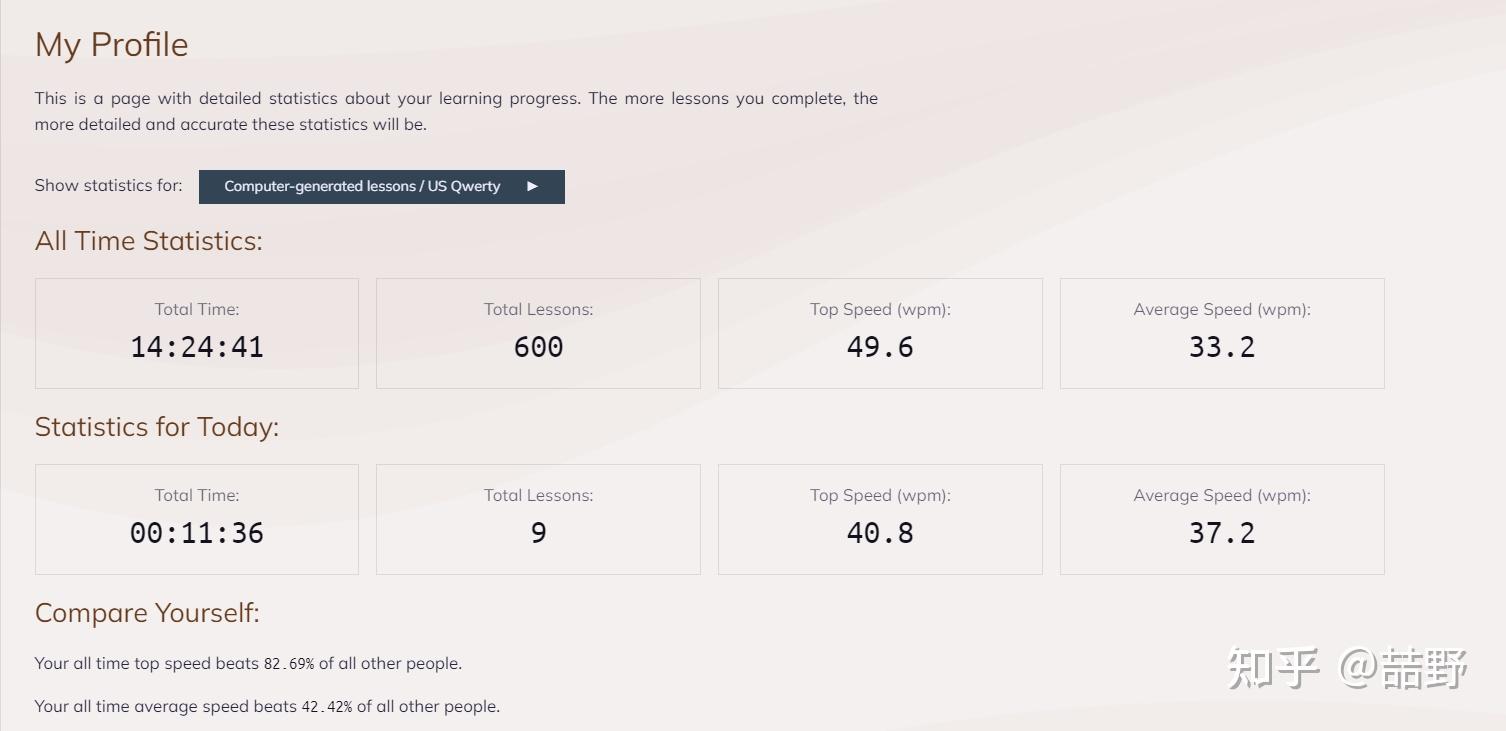Select the all-time Top Speed value 49.6
The image size is (1506, 731).
[x=880, y=347]
